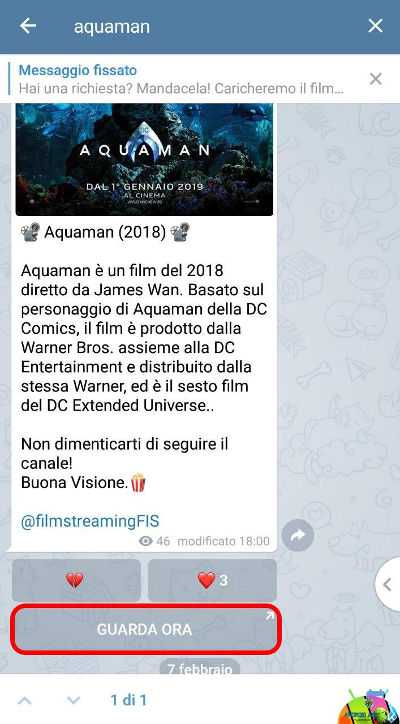Vote with the broken heart reaction button
Viewport: 400px width, 724px height.
point(76,580)
